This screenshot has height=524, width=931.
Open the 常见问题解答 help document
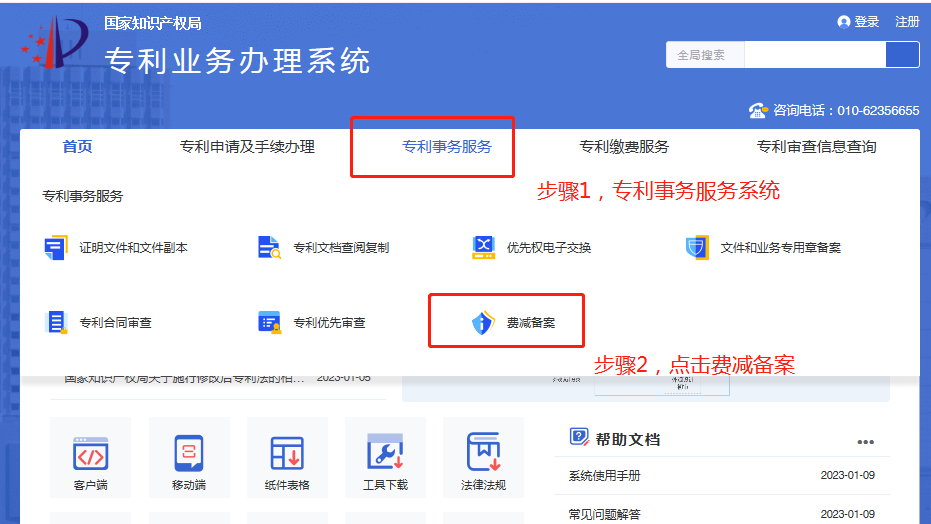pos(604,515)
